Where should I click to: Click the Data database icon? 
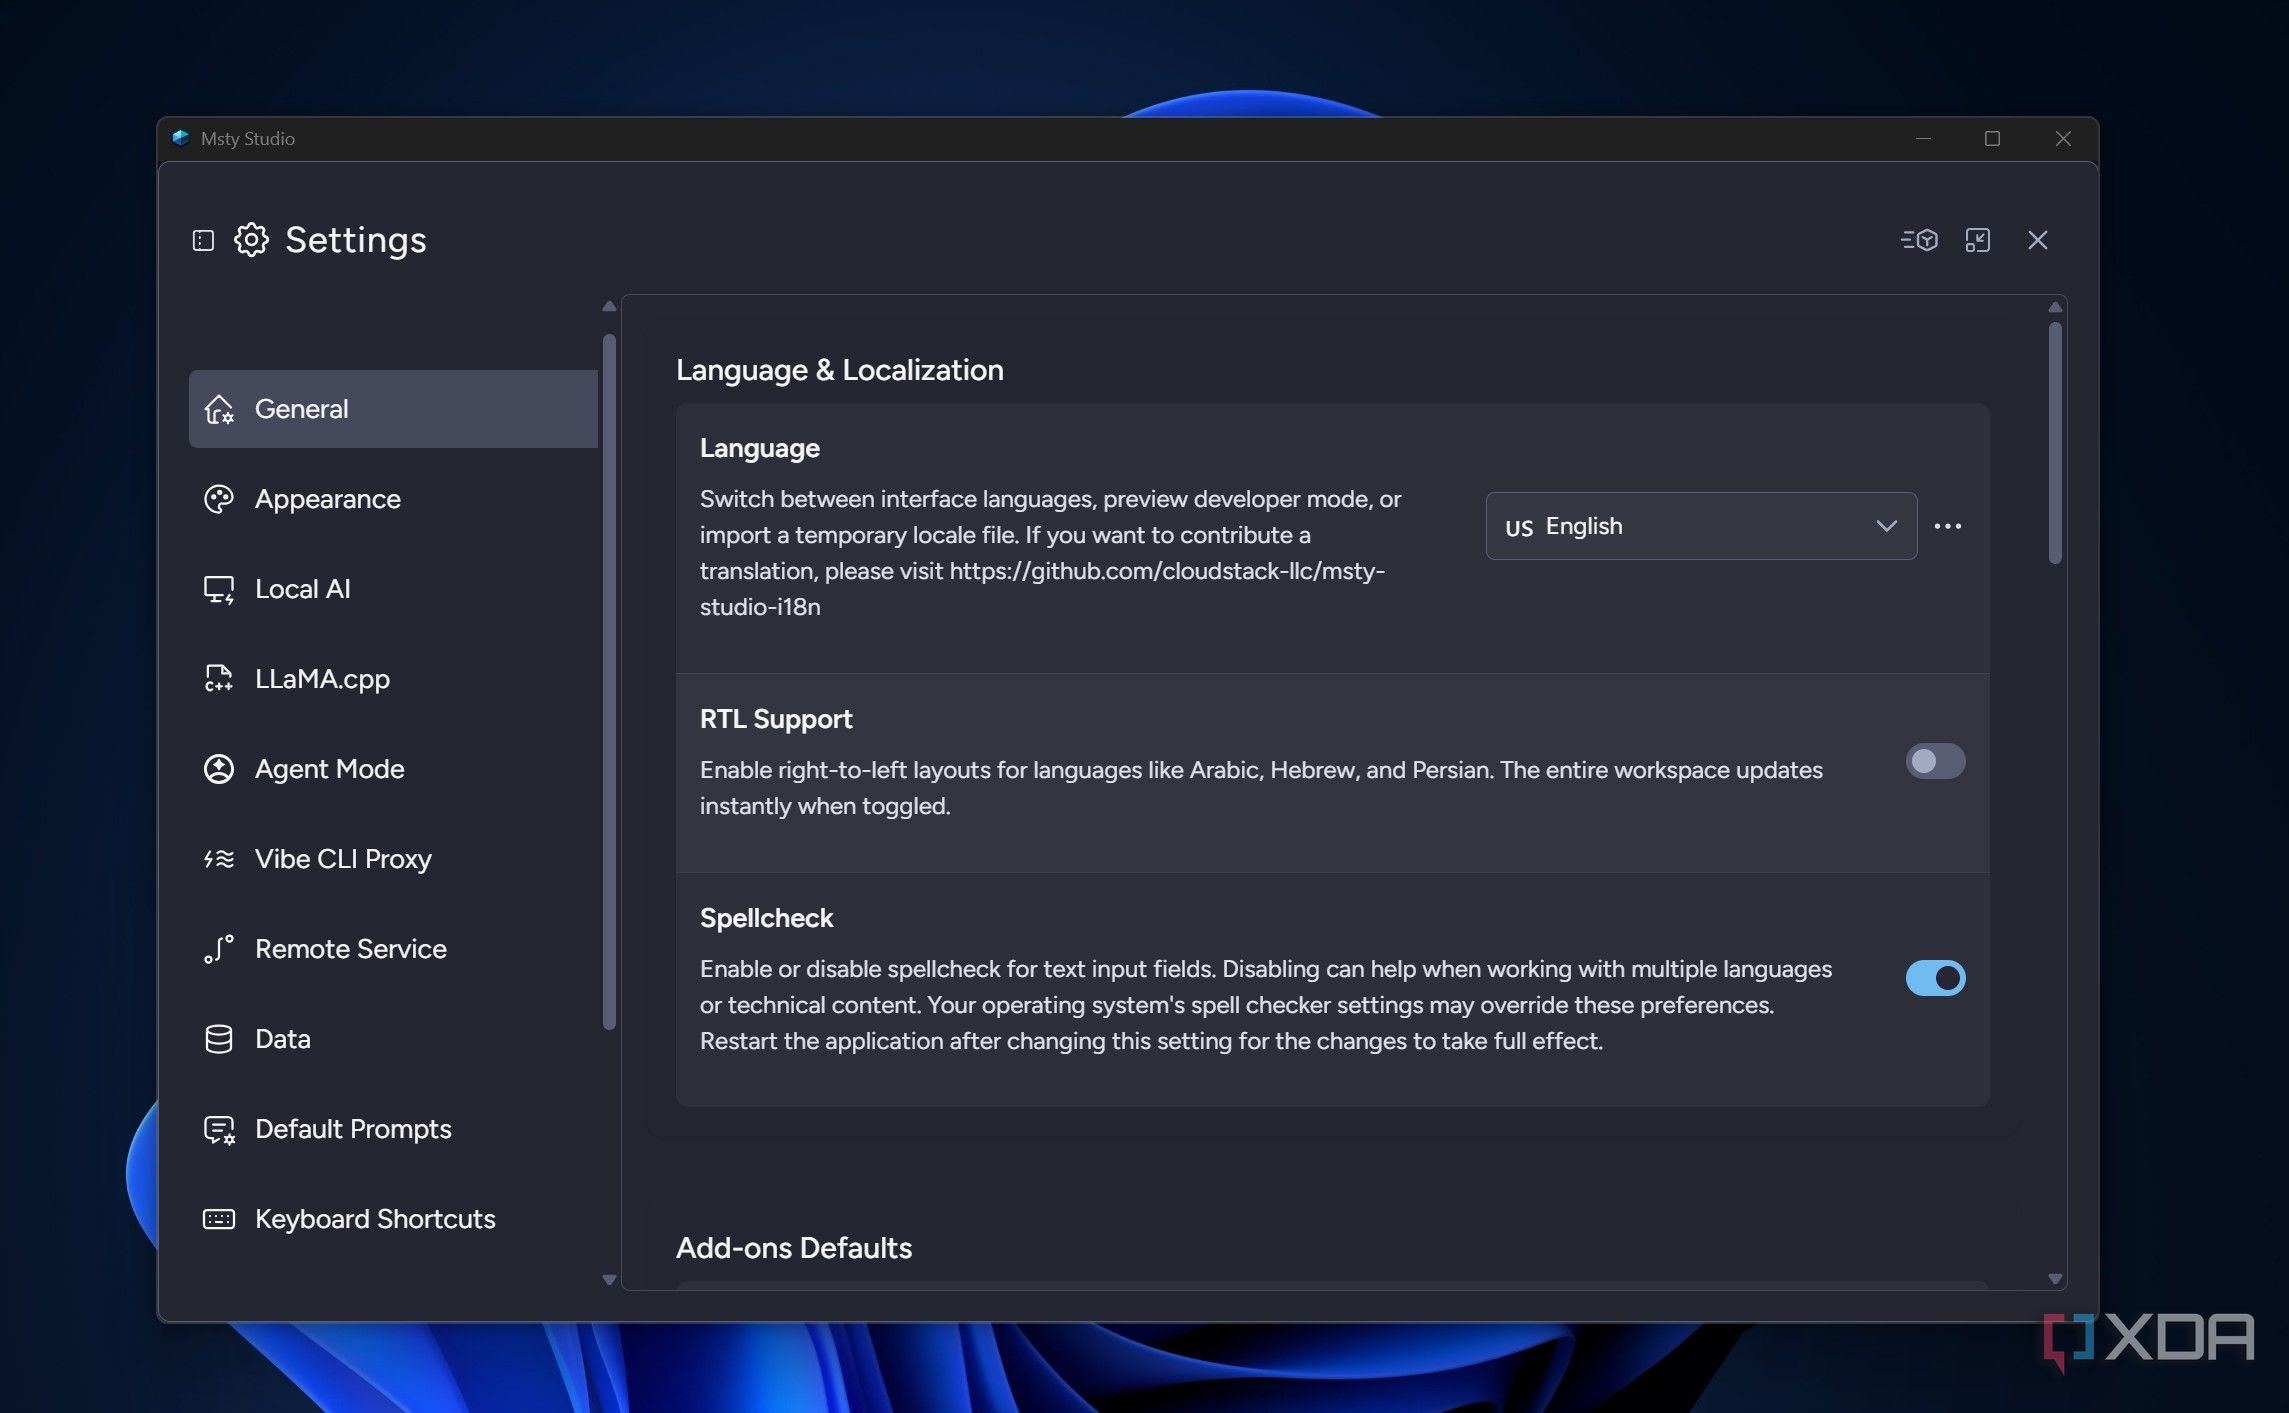click(x=219, y=1039)
